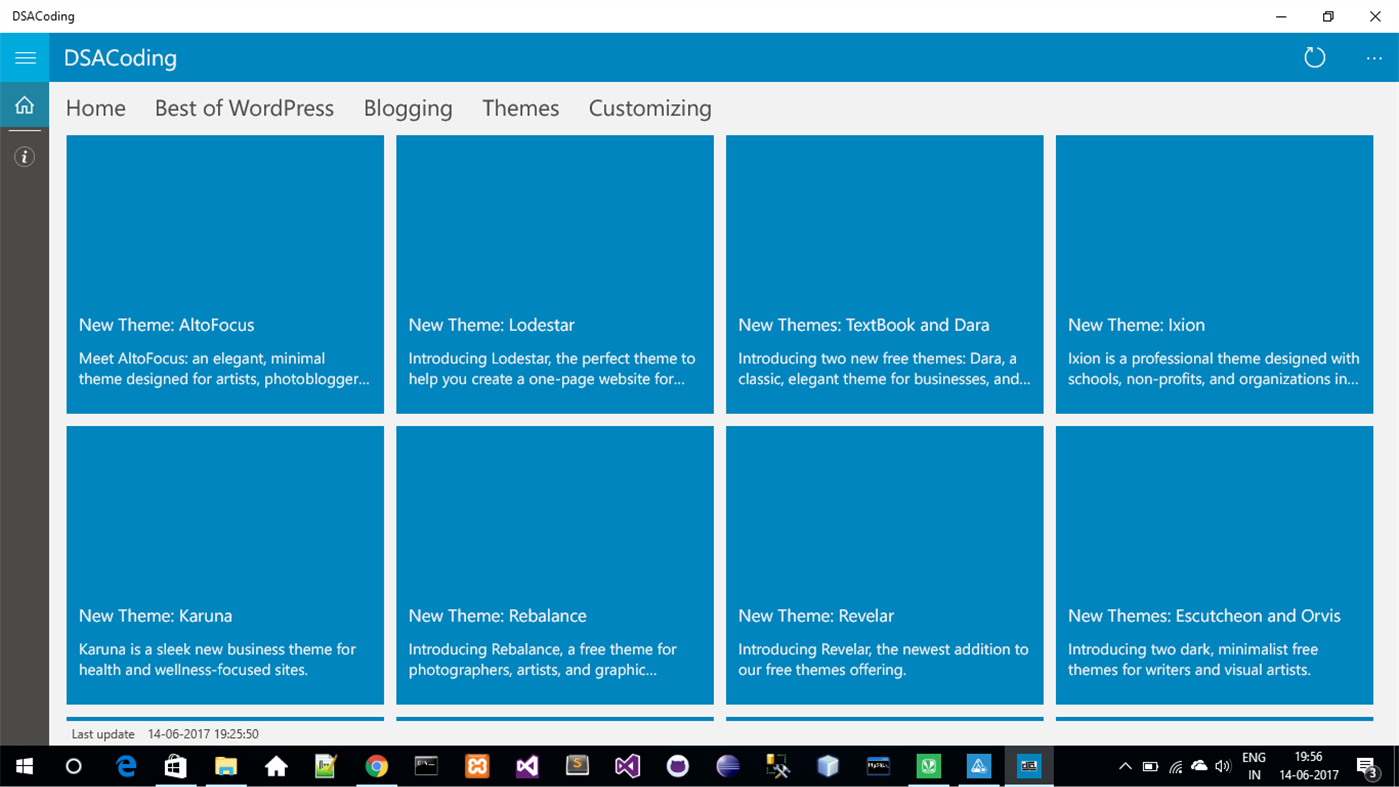The image size is (1399, 787).
Task: Open the New Theme: AltoFocus article
Action: (x=224, y=274)
